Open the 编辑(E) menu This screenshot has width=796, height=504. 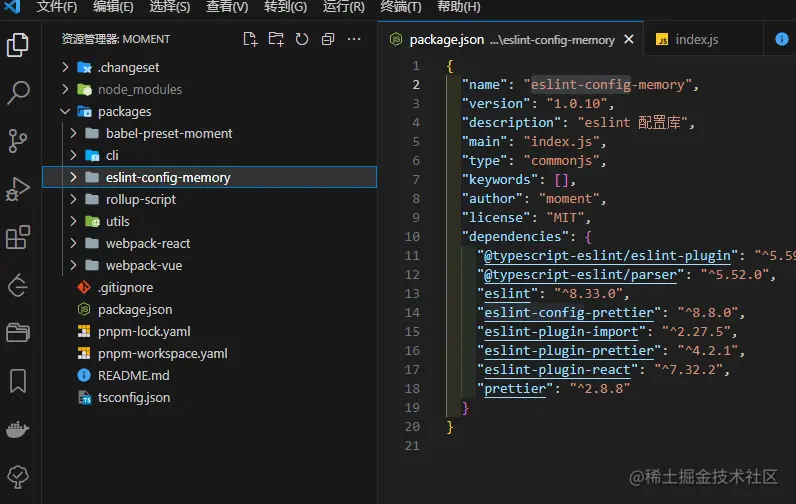[x=113, y=7]
